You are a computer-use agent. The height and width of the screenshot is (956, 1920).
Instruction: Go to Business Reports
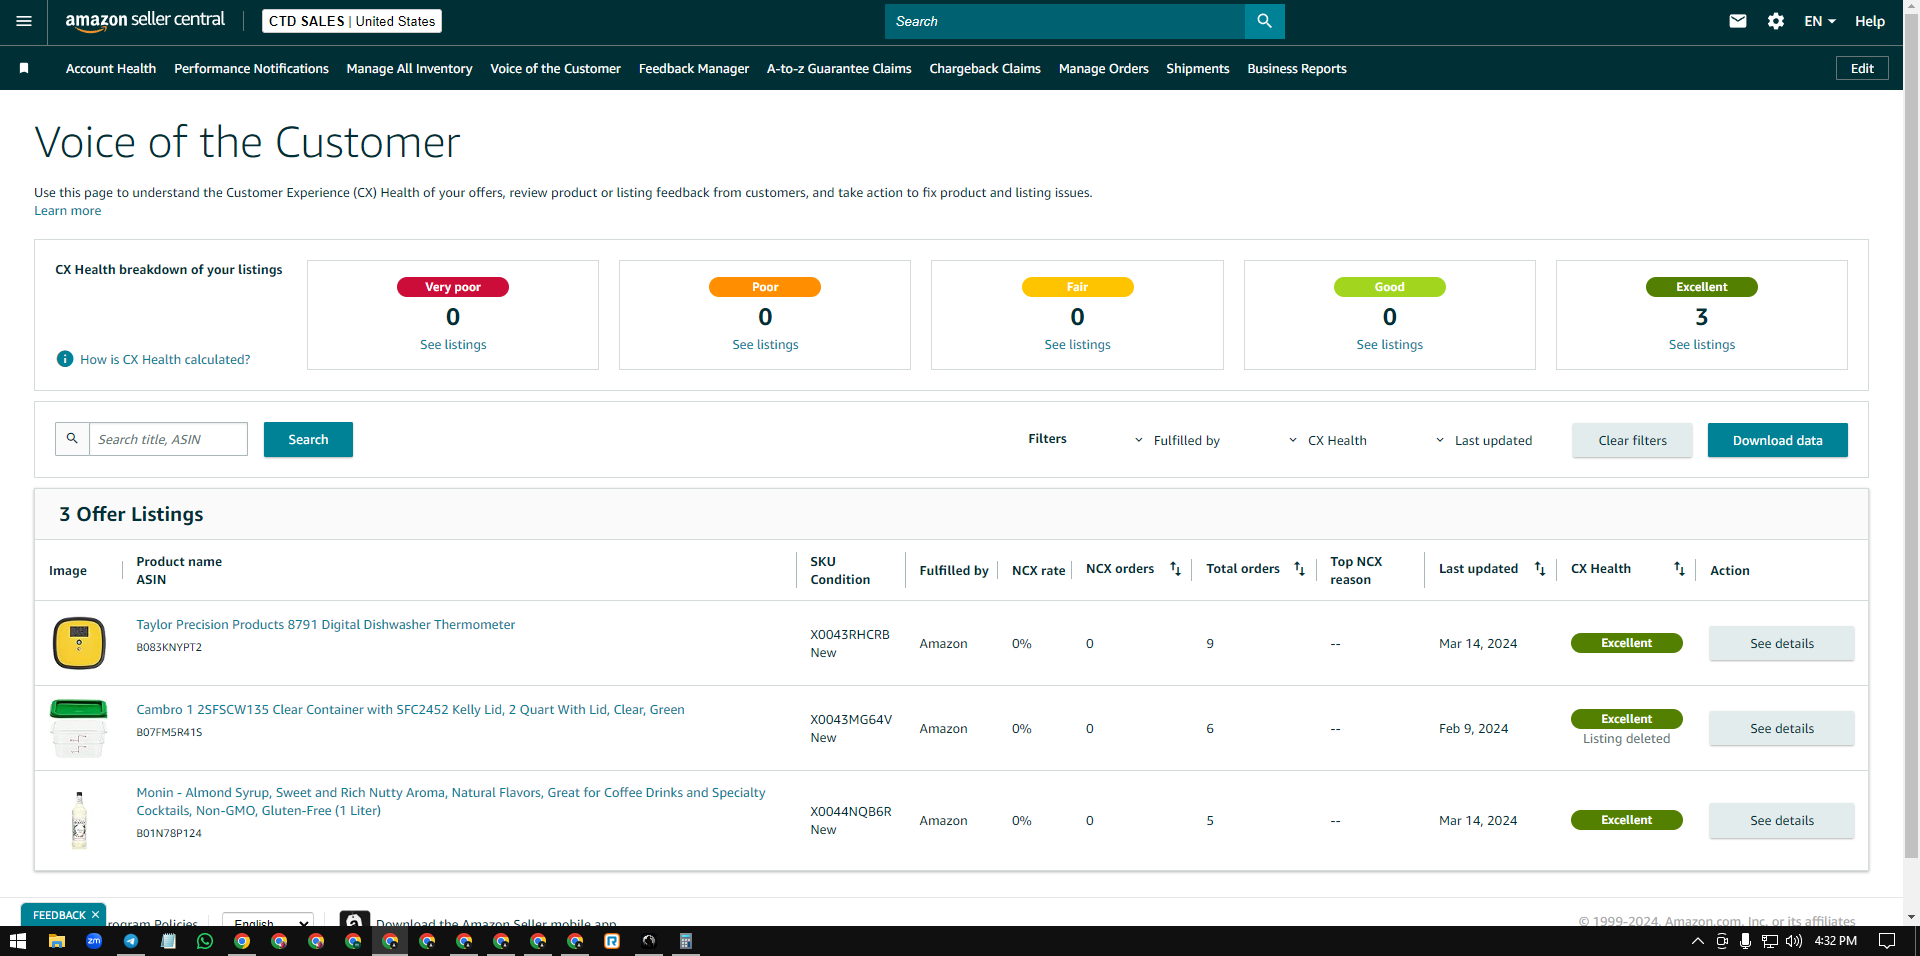click(x=1297, y=68)
